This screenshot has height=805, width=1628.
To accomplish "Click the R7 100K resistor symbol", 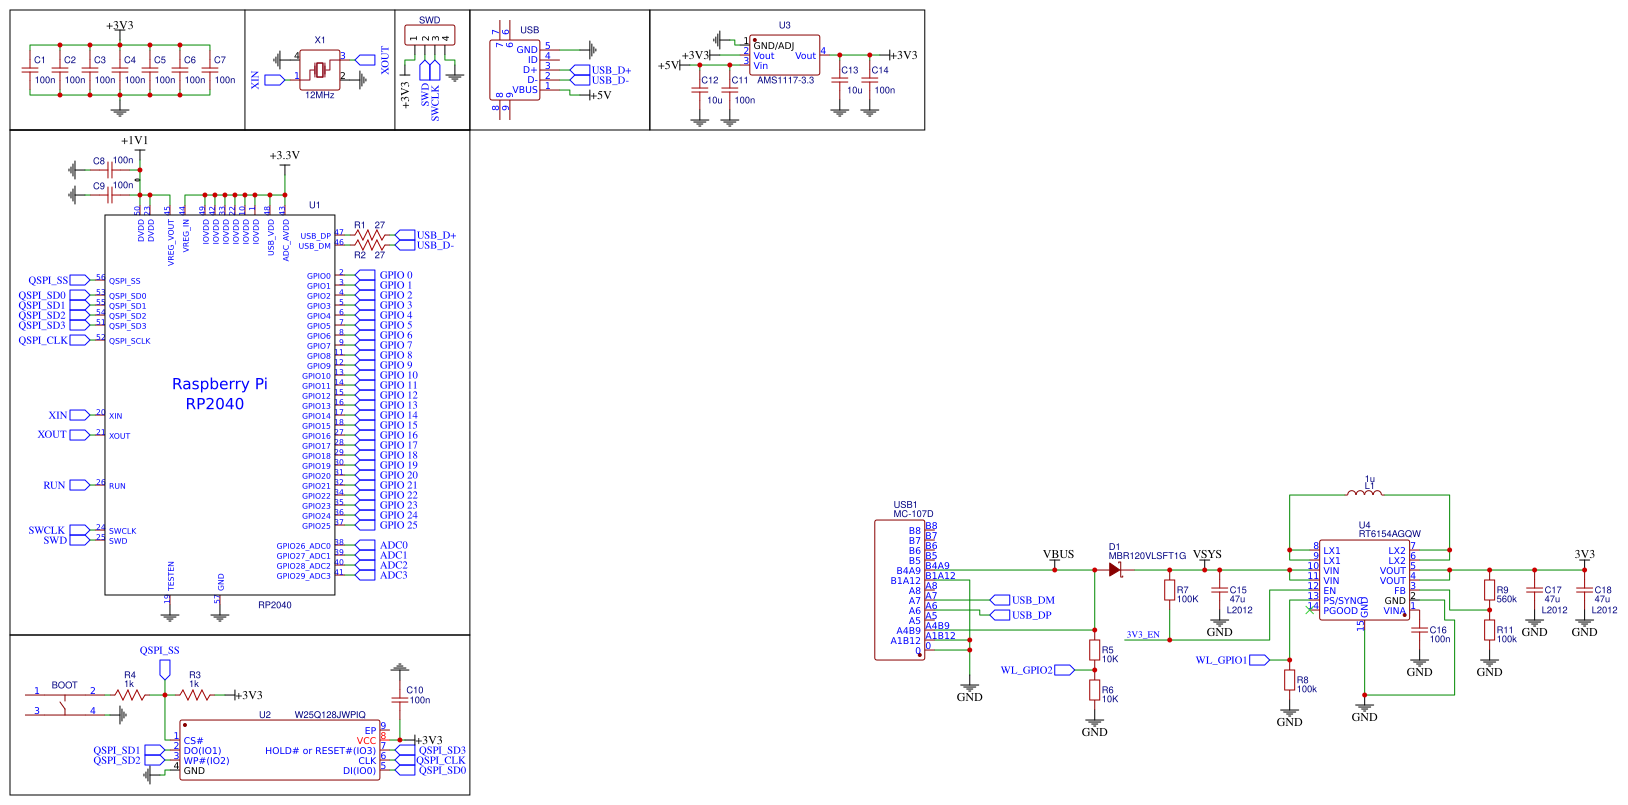I will (x=1169, y=591).
